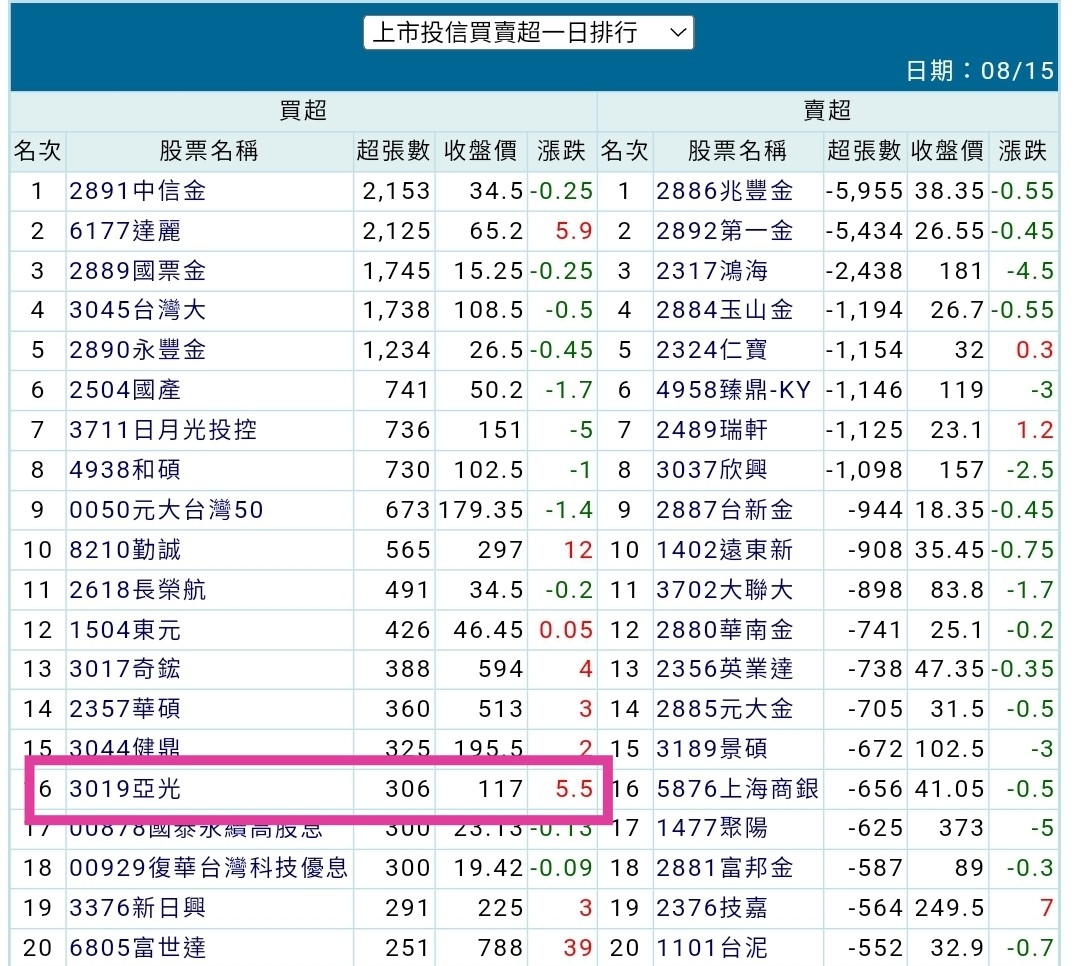
Task: Open the 3037欣興 stock link
Action: click(712, 470)
